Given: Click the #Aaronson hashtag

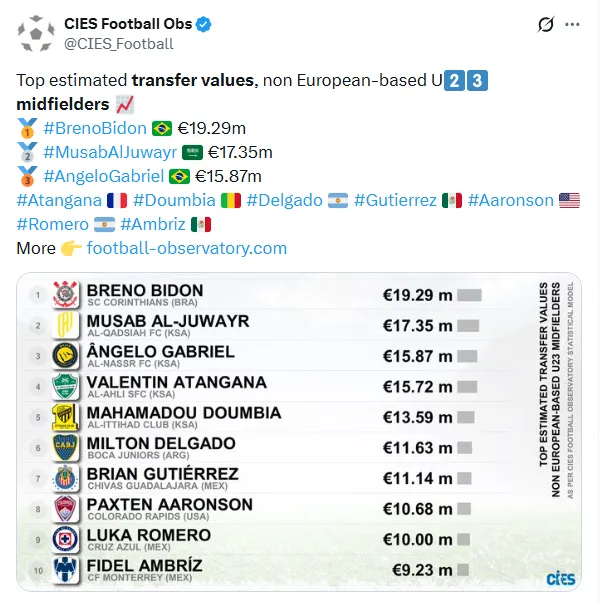Looking at the screenshot, I should click(x=510, y=200).
